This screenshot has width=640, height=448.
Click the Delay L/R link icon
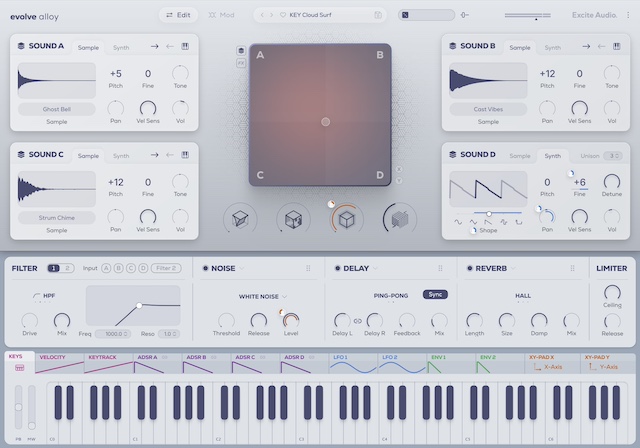click(x=359, y=321)
